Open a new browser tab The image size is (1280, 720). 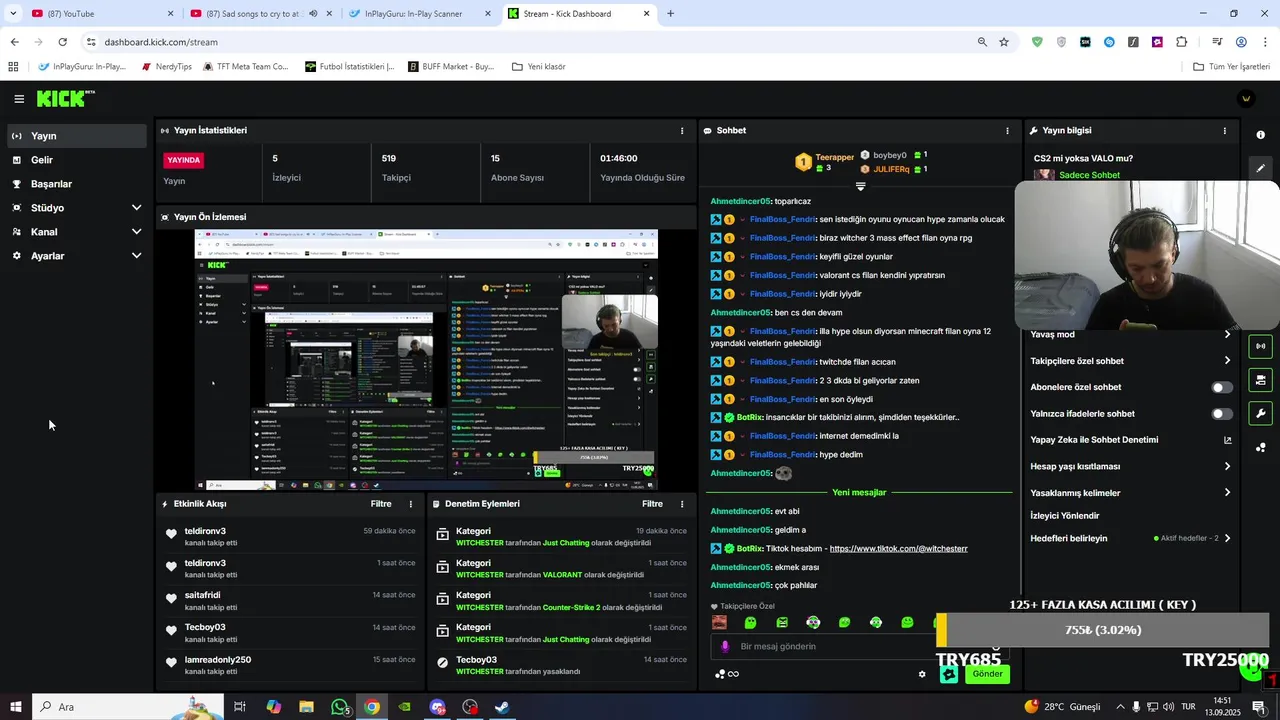(x=670, y=14)
